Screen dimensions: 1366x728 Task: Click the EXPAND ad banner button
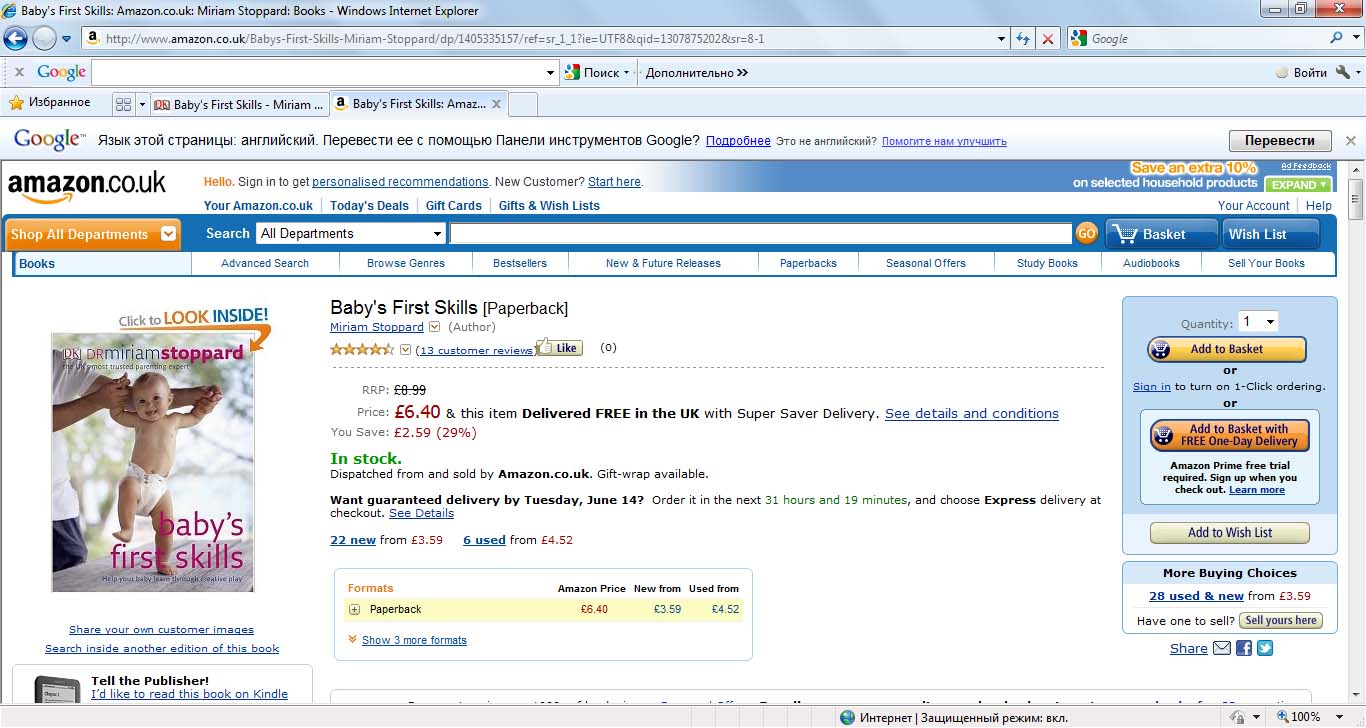[1299, 185]
